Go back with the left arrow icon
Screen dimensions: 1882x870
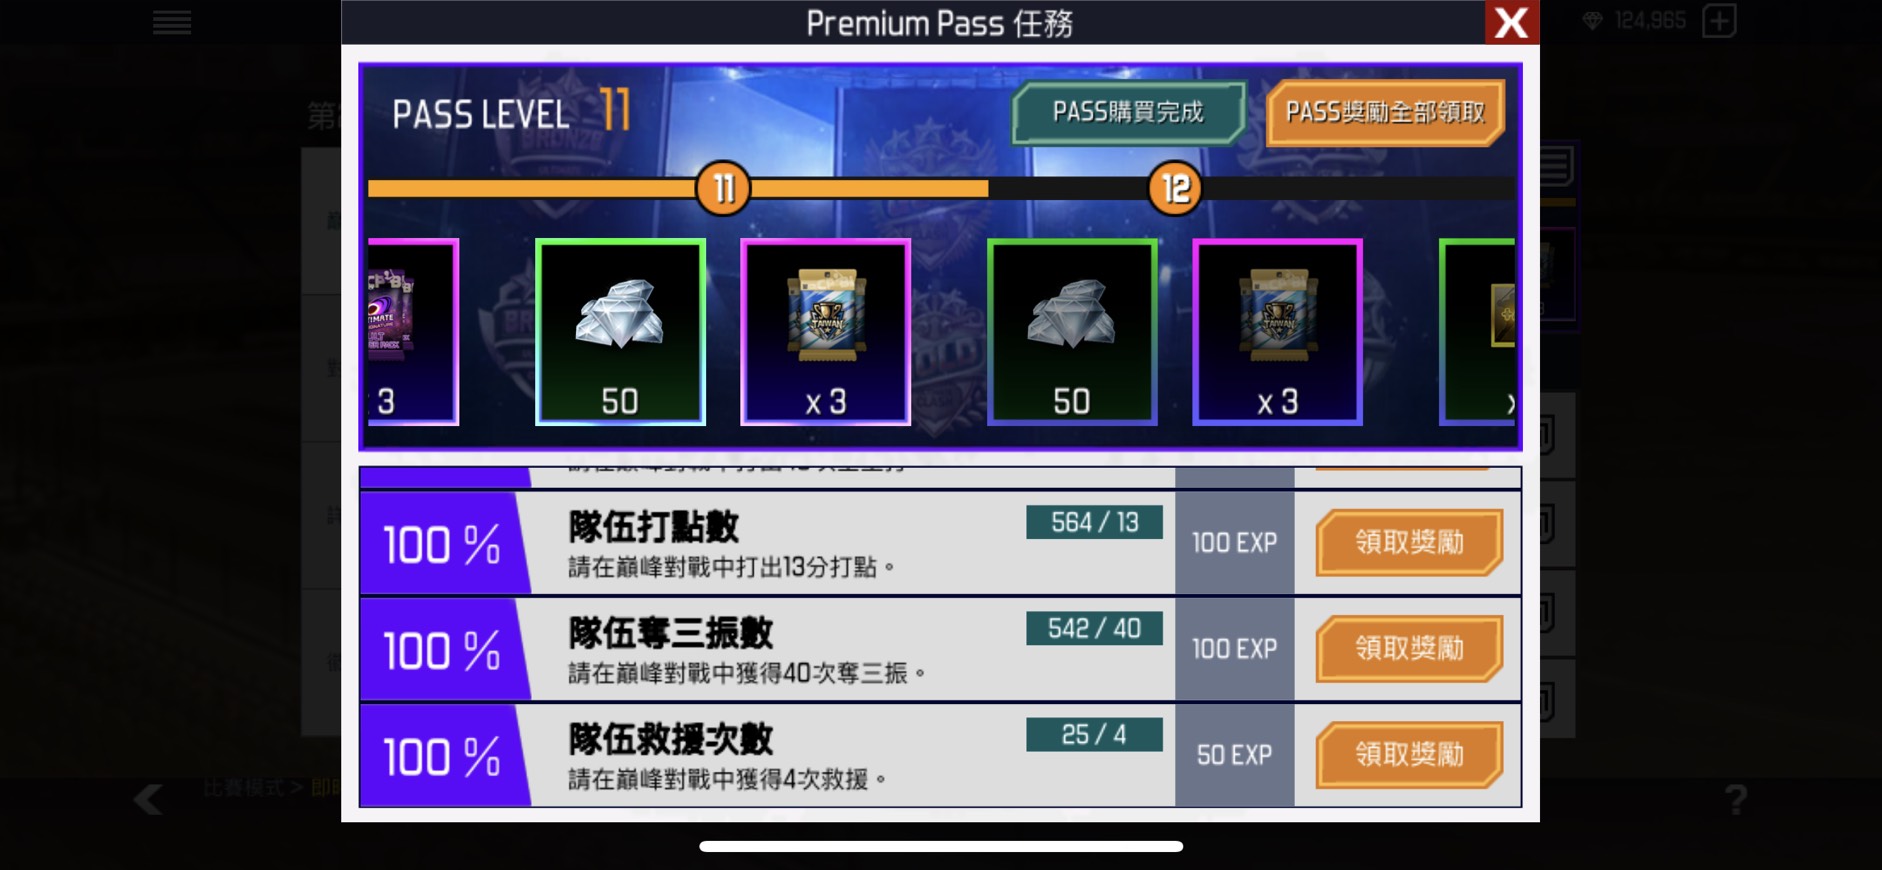coord(149,798)
